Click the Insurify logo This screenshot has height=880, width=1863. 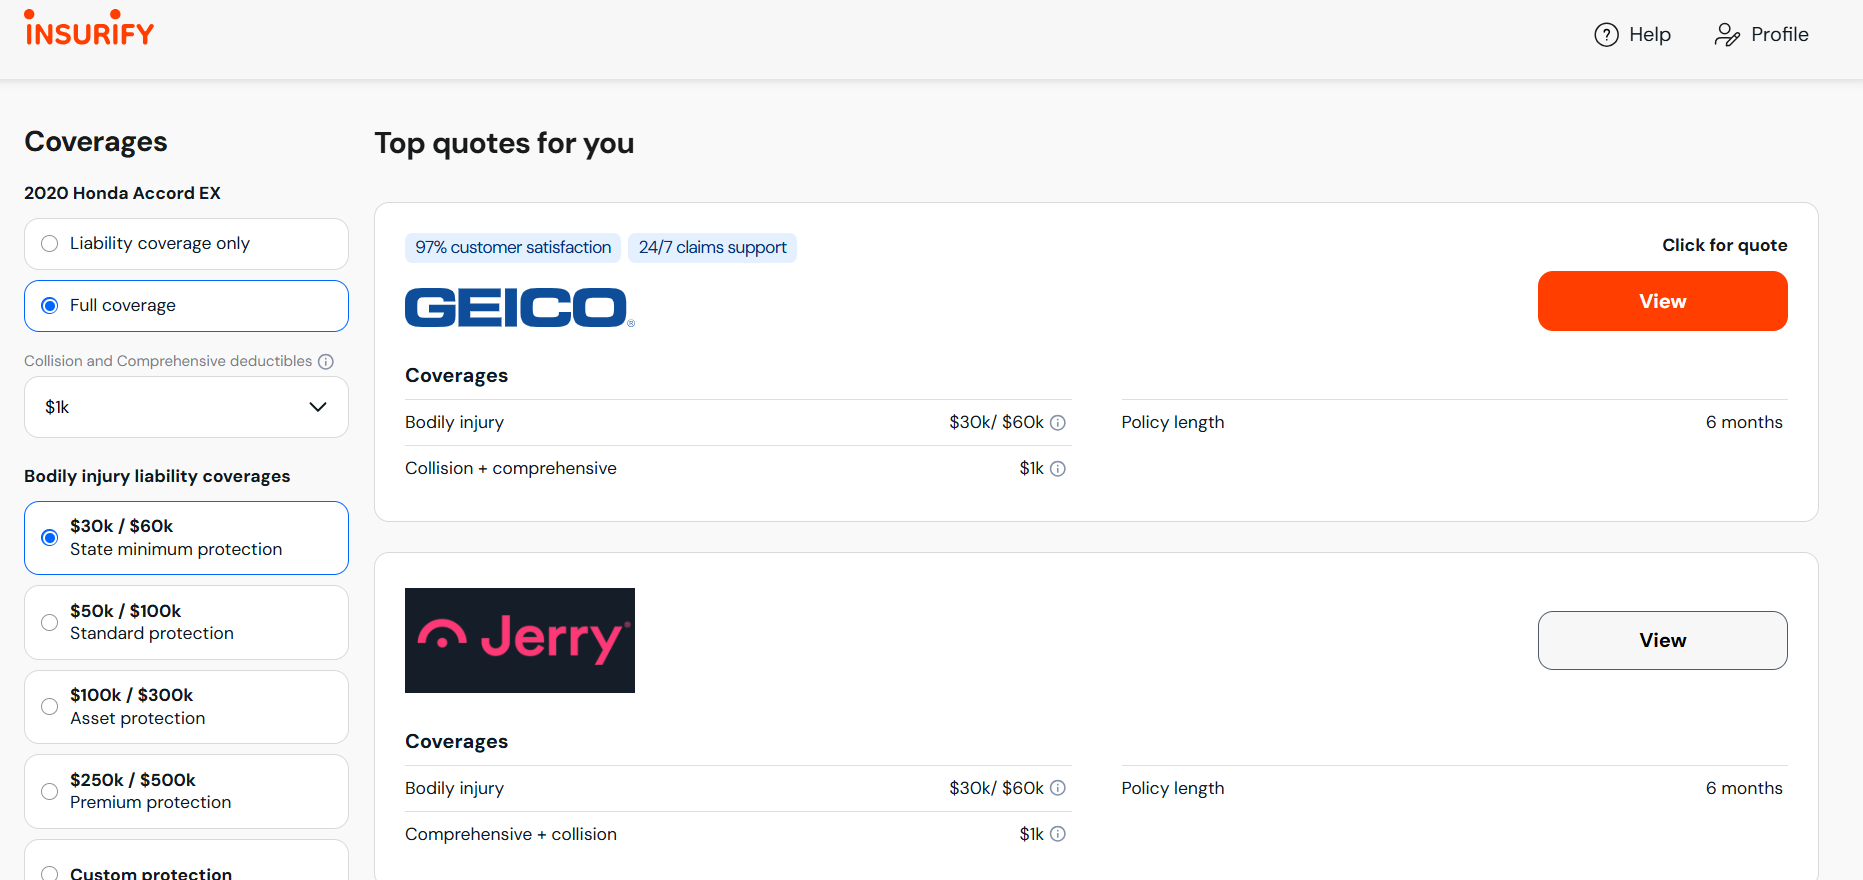89,29
